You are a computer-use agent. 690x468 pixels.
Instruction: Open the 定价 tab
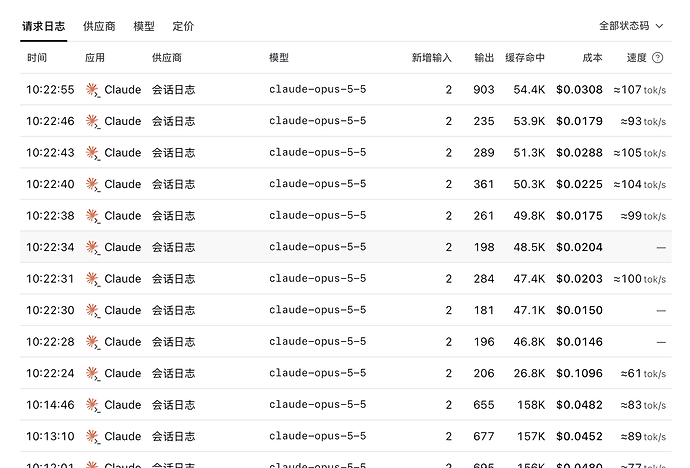pyautogui.click(x=183, y=26)
